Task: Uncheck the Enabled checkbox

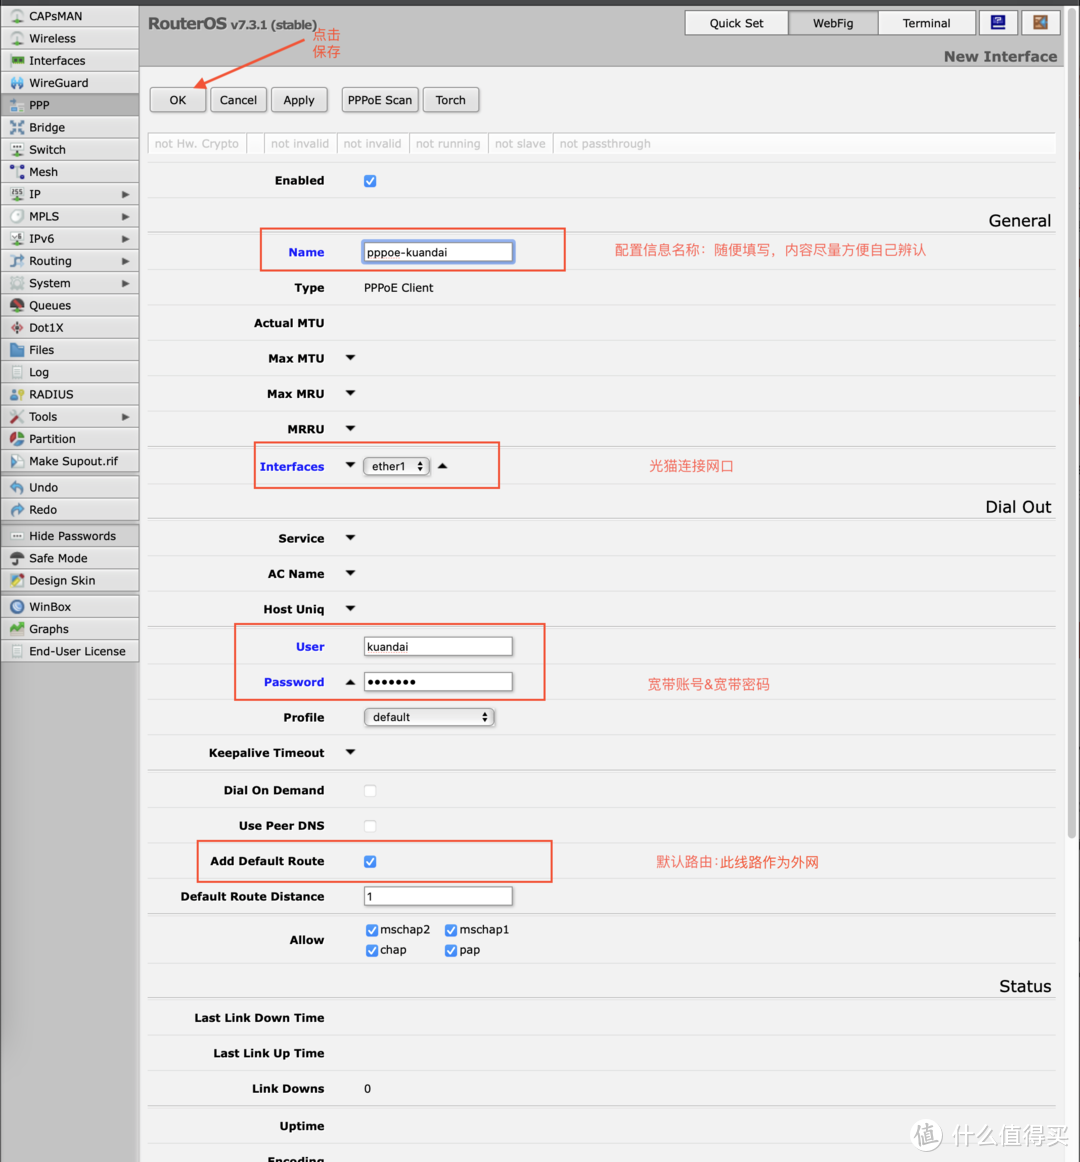Action: [x=370, y=181]
